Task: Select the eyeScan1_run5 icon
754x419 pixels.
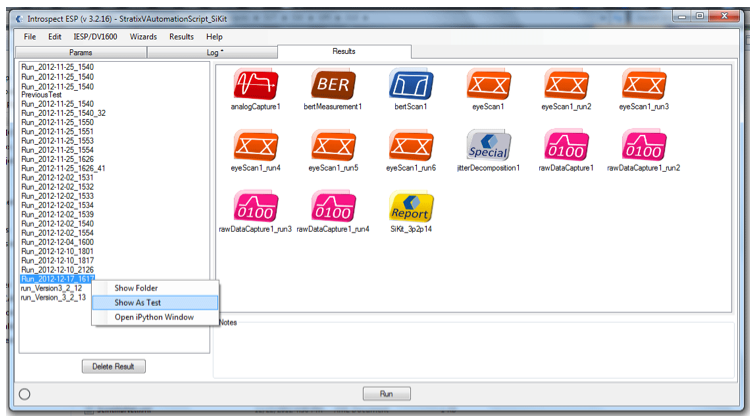Action: pos(332,146)
